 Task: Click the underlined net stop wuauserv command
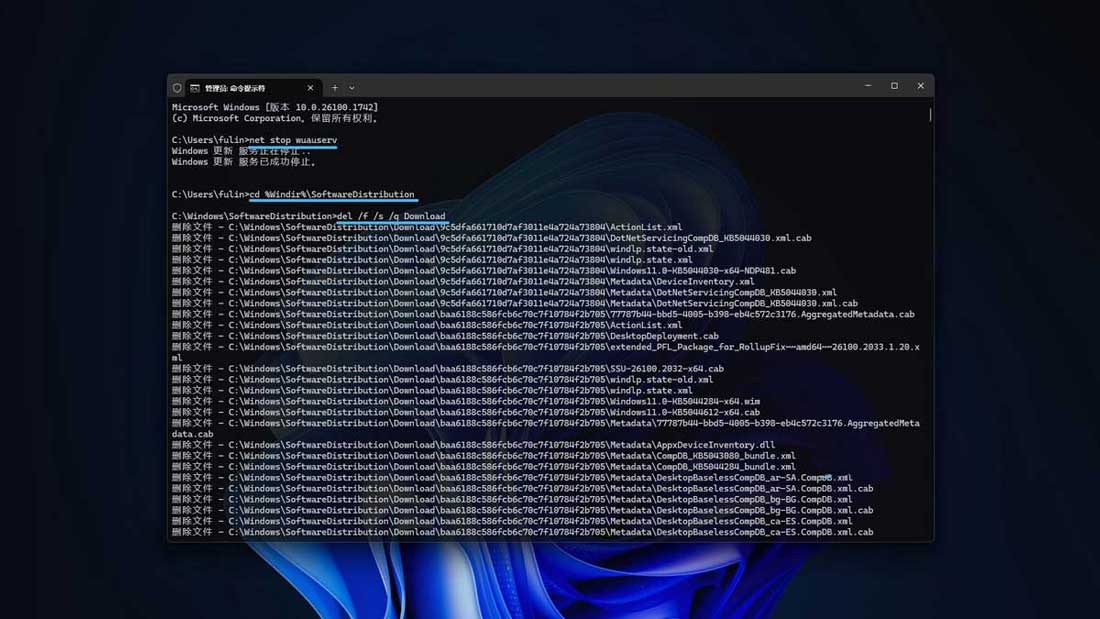point(295,140)
